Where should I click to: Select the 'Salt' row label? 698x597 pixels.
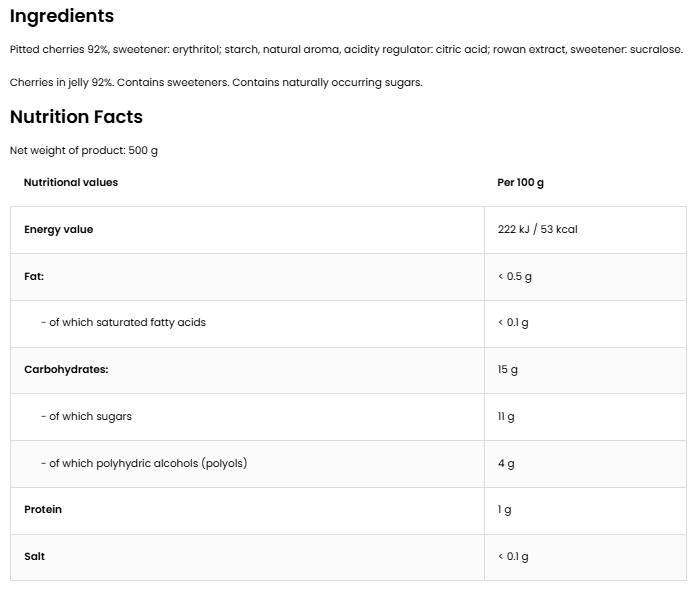(34, 557)
